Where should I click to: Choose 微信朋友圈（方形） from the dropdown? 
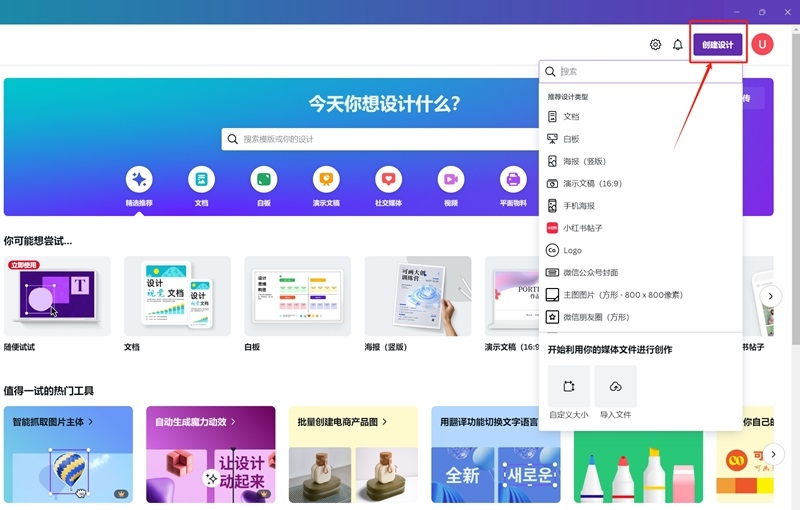click(640, 317)
